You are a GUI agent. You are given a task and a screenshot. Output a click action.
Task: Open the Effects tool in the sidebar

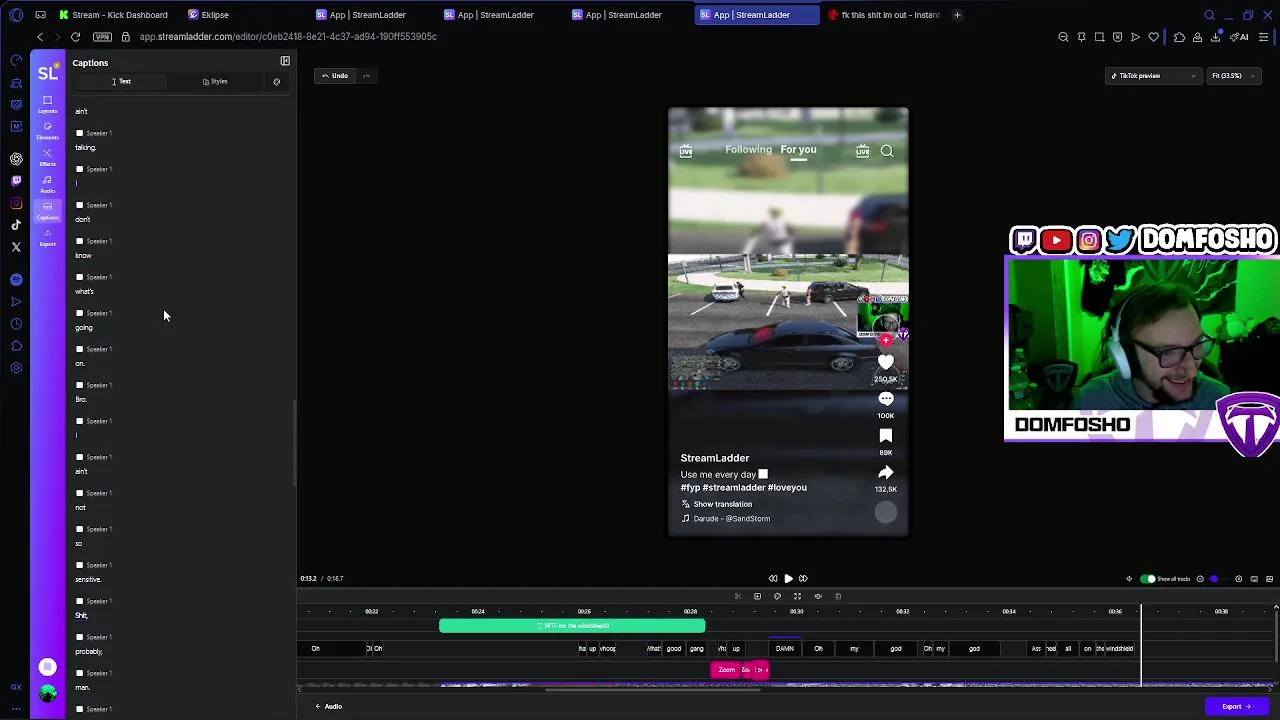[x=47, y=157]
